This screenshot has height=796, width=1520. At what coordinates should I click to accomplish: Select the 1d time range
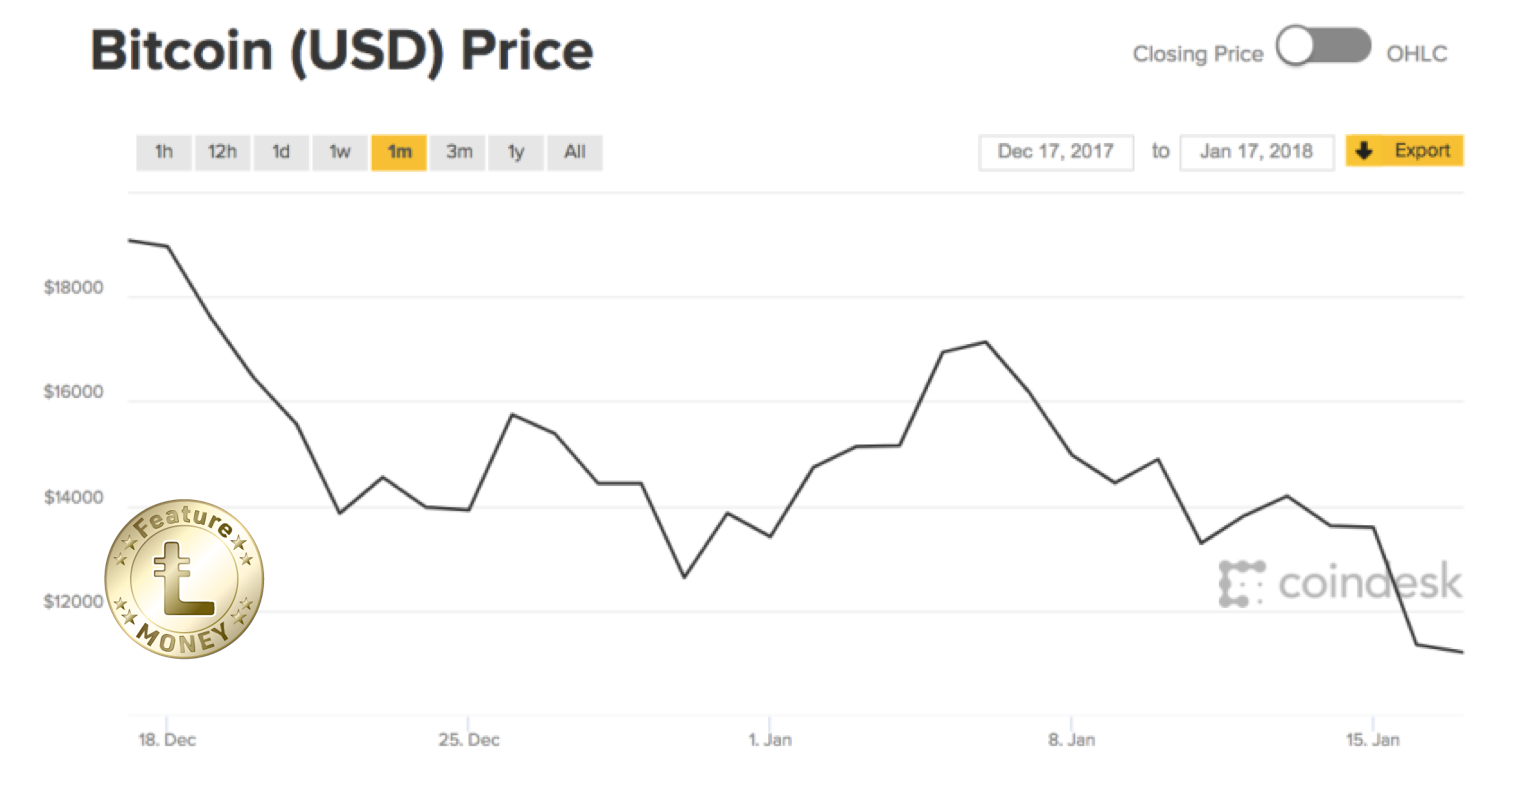281,152
